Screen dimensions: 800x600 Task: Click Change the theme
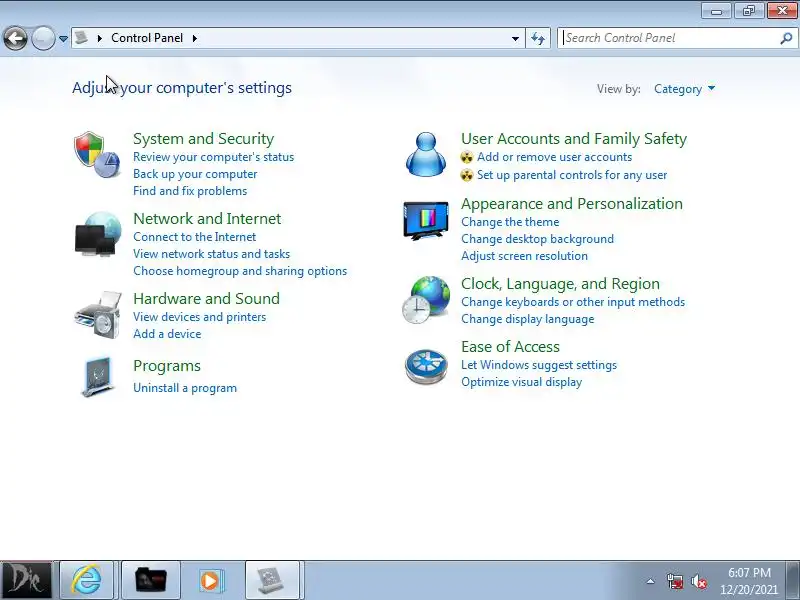[510, 222]
